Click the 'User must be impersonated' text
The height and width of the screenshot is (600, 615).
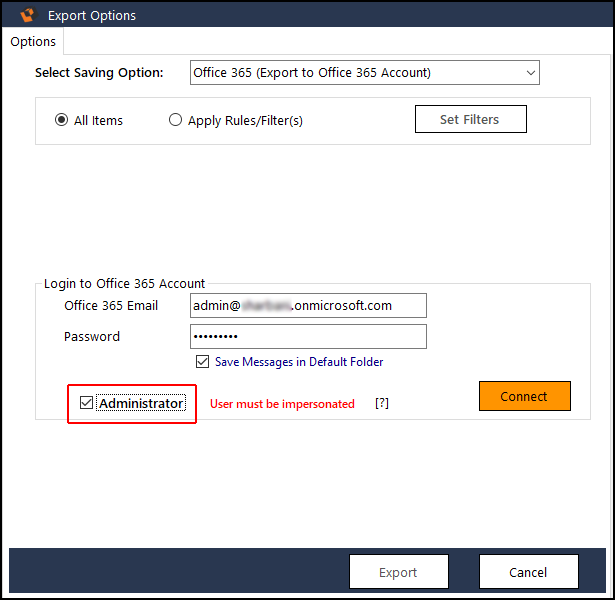[282, 404]
